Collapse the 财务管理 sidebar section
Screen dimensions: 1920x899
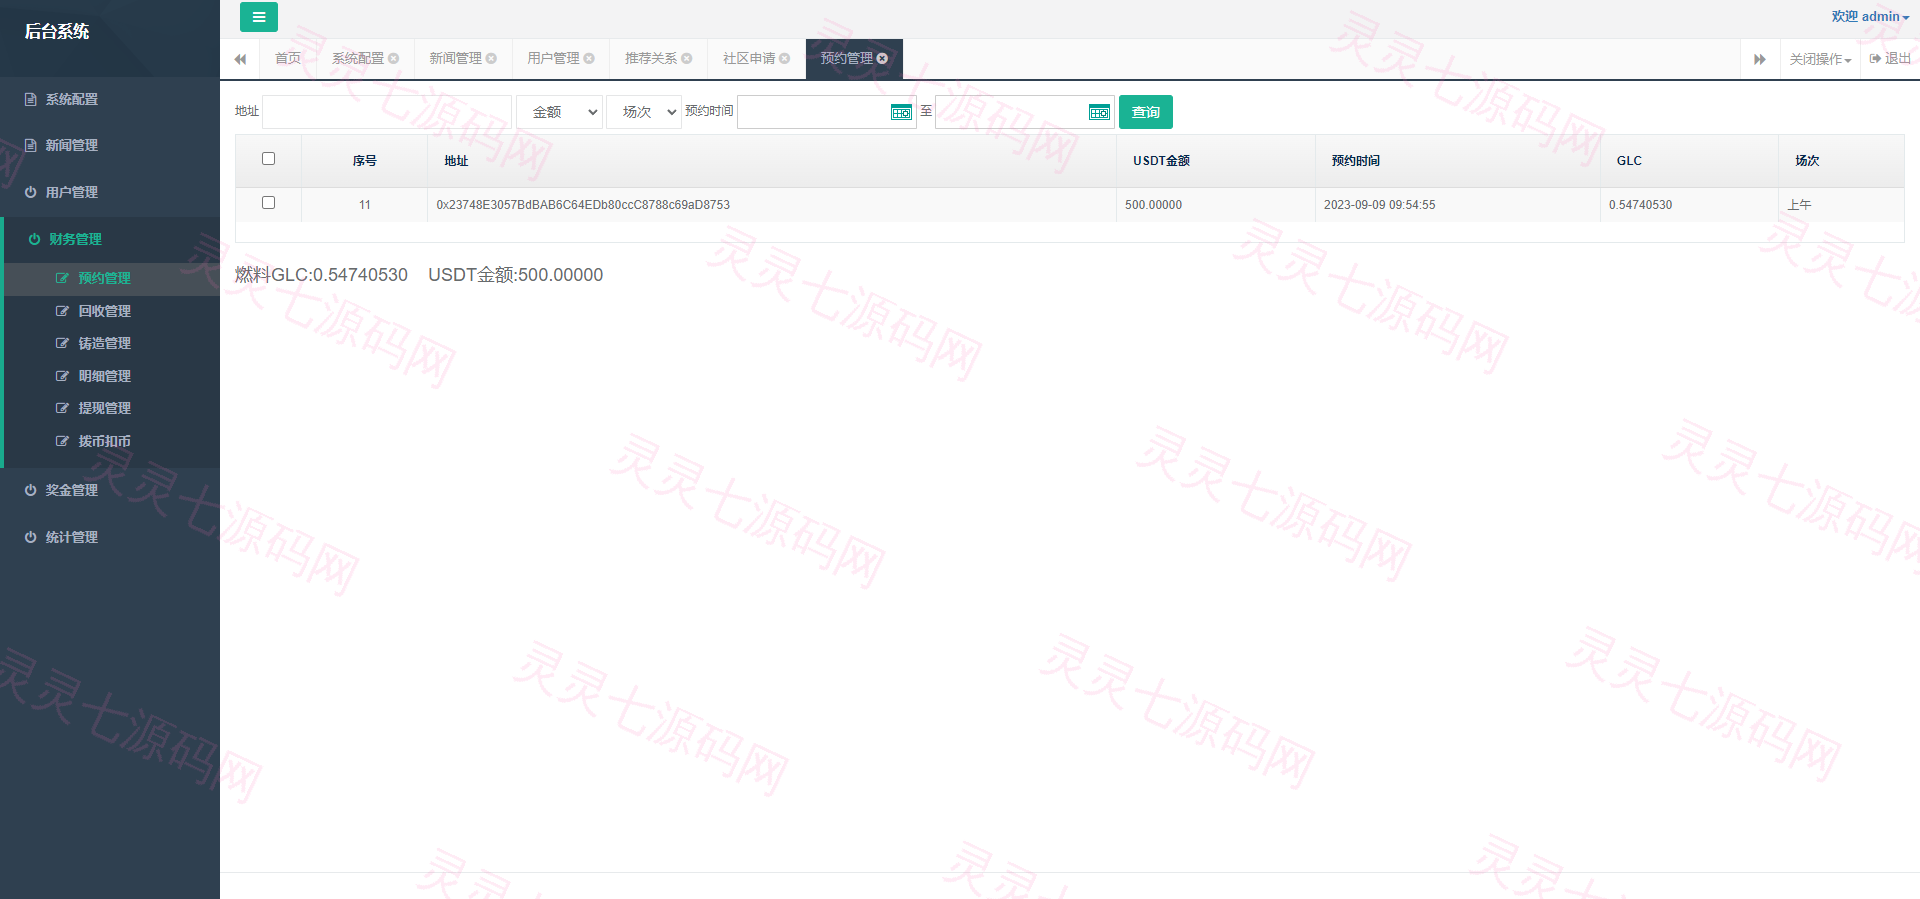(x=110, y=239)
